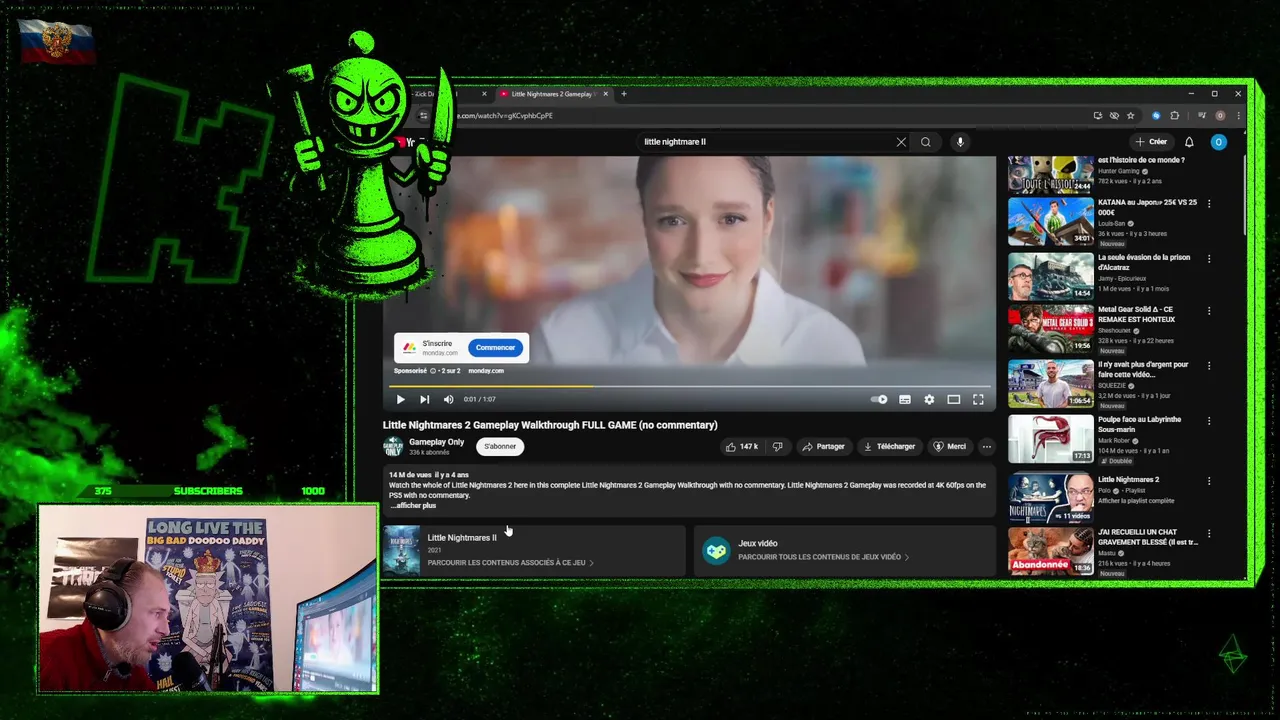Viewport: 1280px width, 720px height.
Task: Open the Abandonnée cat video thumbnail
Action: coord(1051,551)
